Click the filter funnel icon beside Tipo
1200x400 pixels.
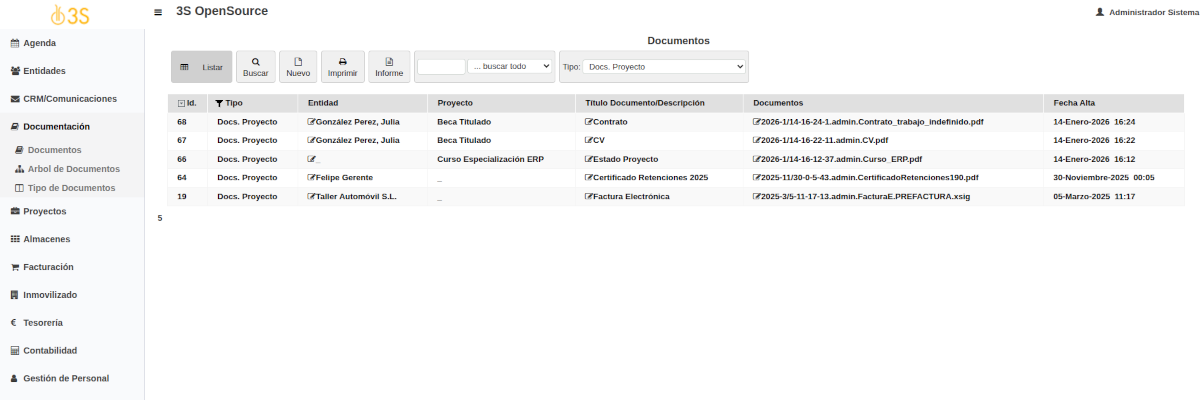[219, 103]
